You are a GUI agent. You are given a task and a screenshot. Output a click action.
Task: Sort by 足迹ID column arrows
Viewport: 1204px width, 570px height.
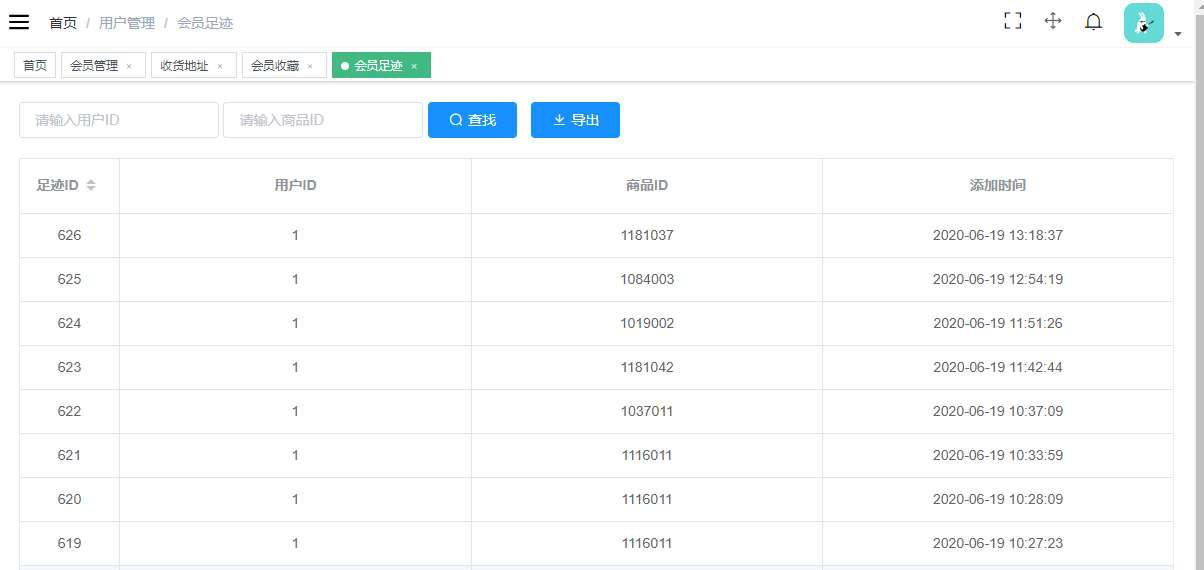pyautogui.click(x=91, y=185)
